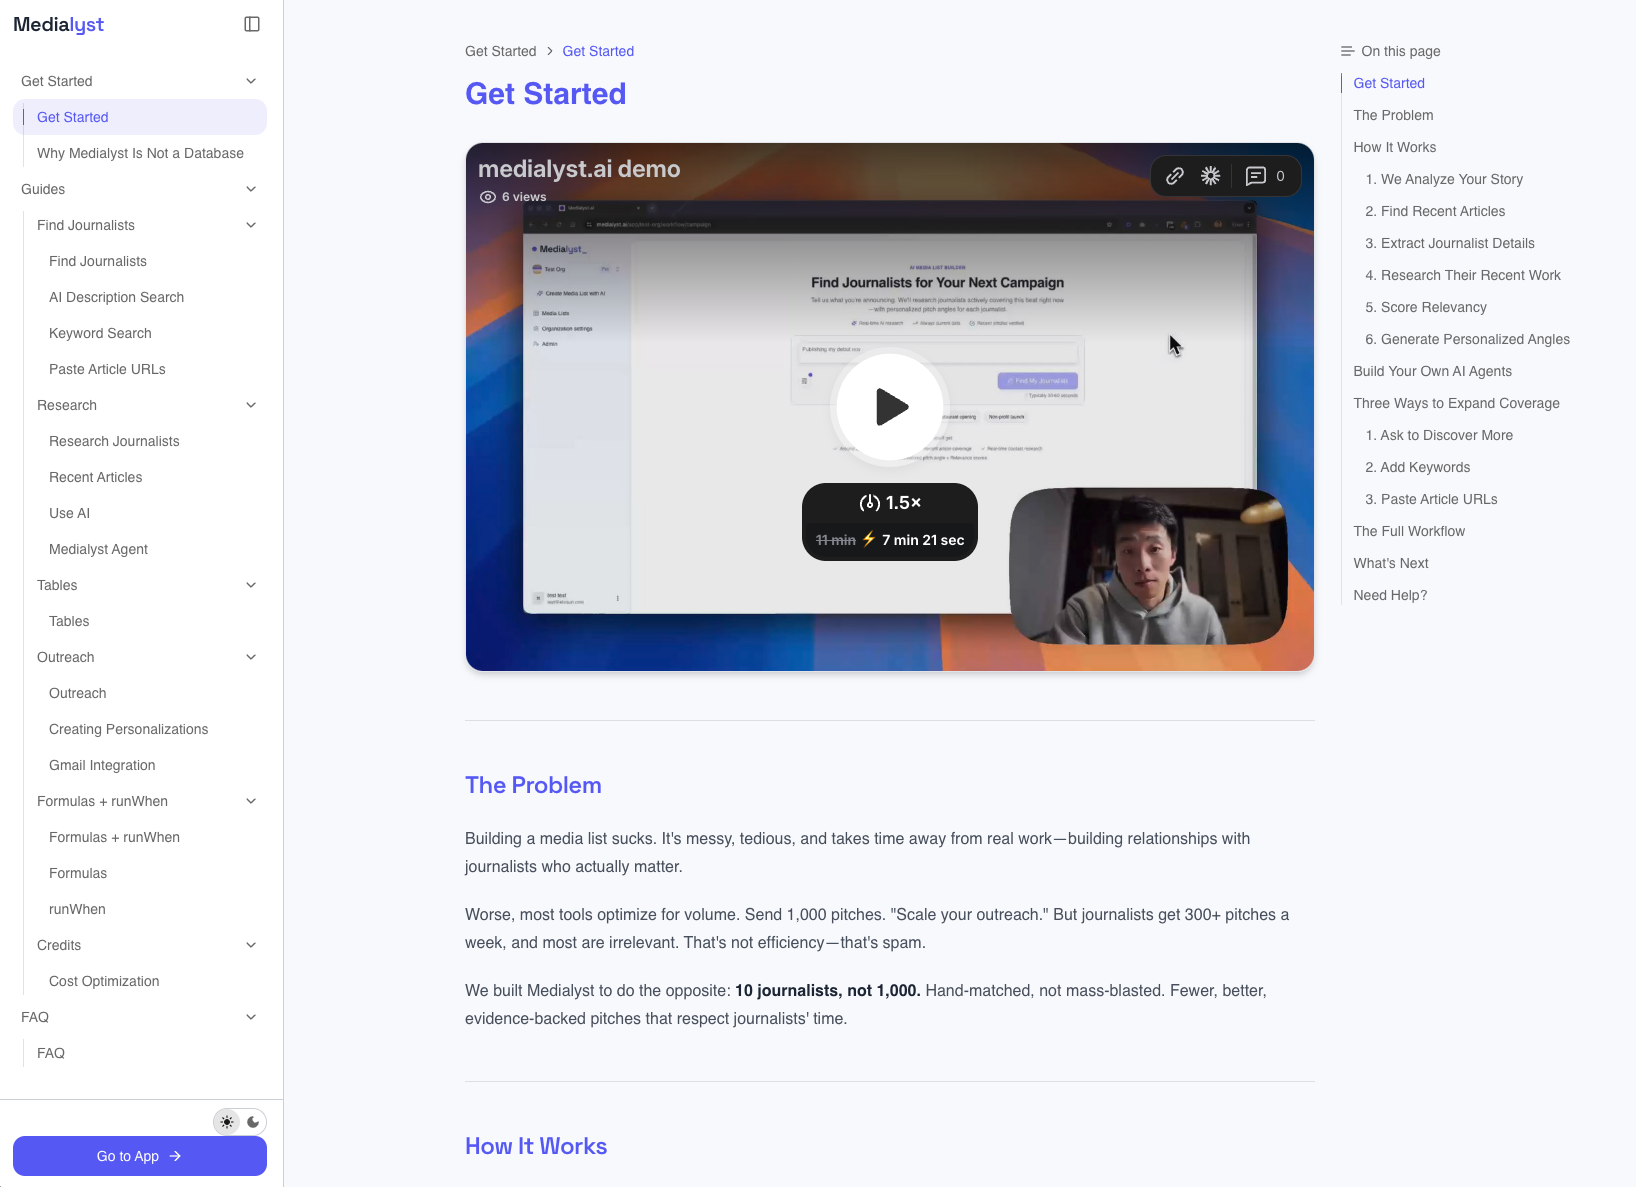Click the How It Works heading
Viewport: 1636px width, 1187px height.
click(x=536, y=1146)
